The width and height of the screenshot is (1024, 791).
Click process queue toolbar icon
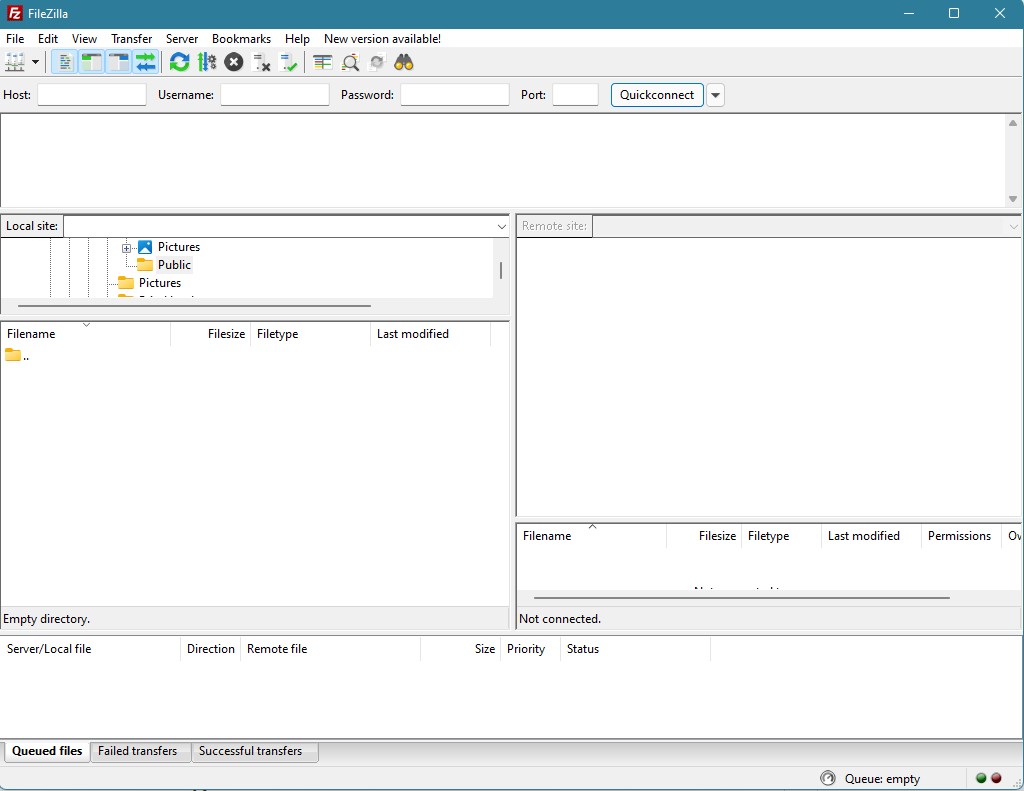pyautogui.click(x=207, y=62)
